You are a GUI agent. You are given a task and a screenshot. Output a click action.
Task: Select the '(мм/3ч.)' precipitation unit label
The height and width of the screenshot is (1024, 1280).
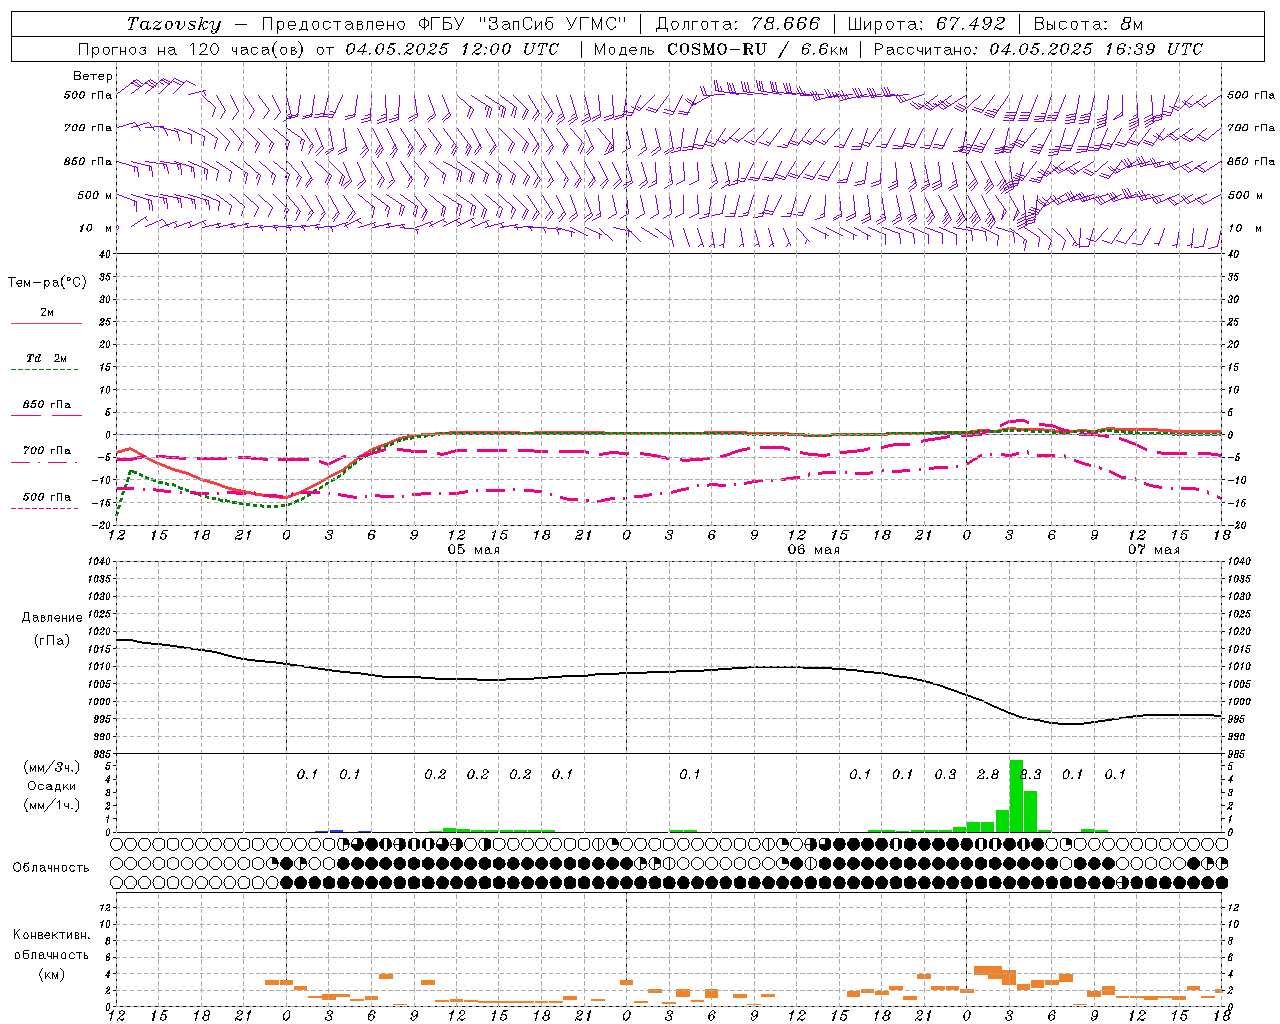(x=51, y=767)
